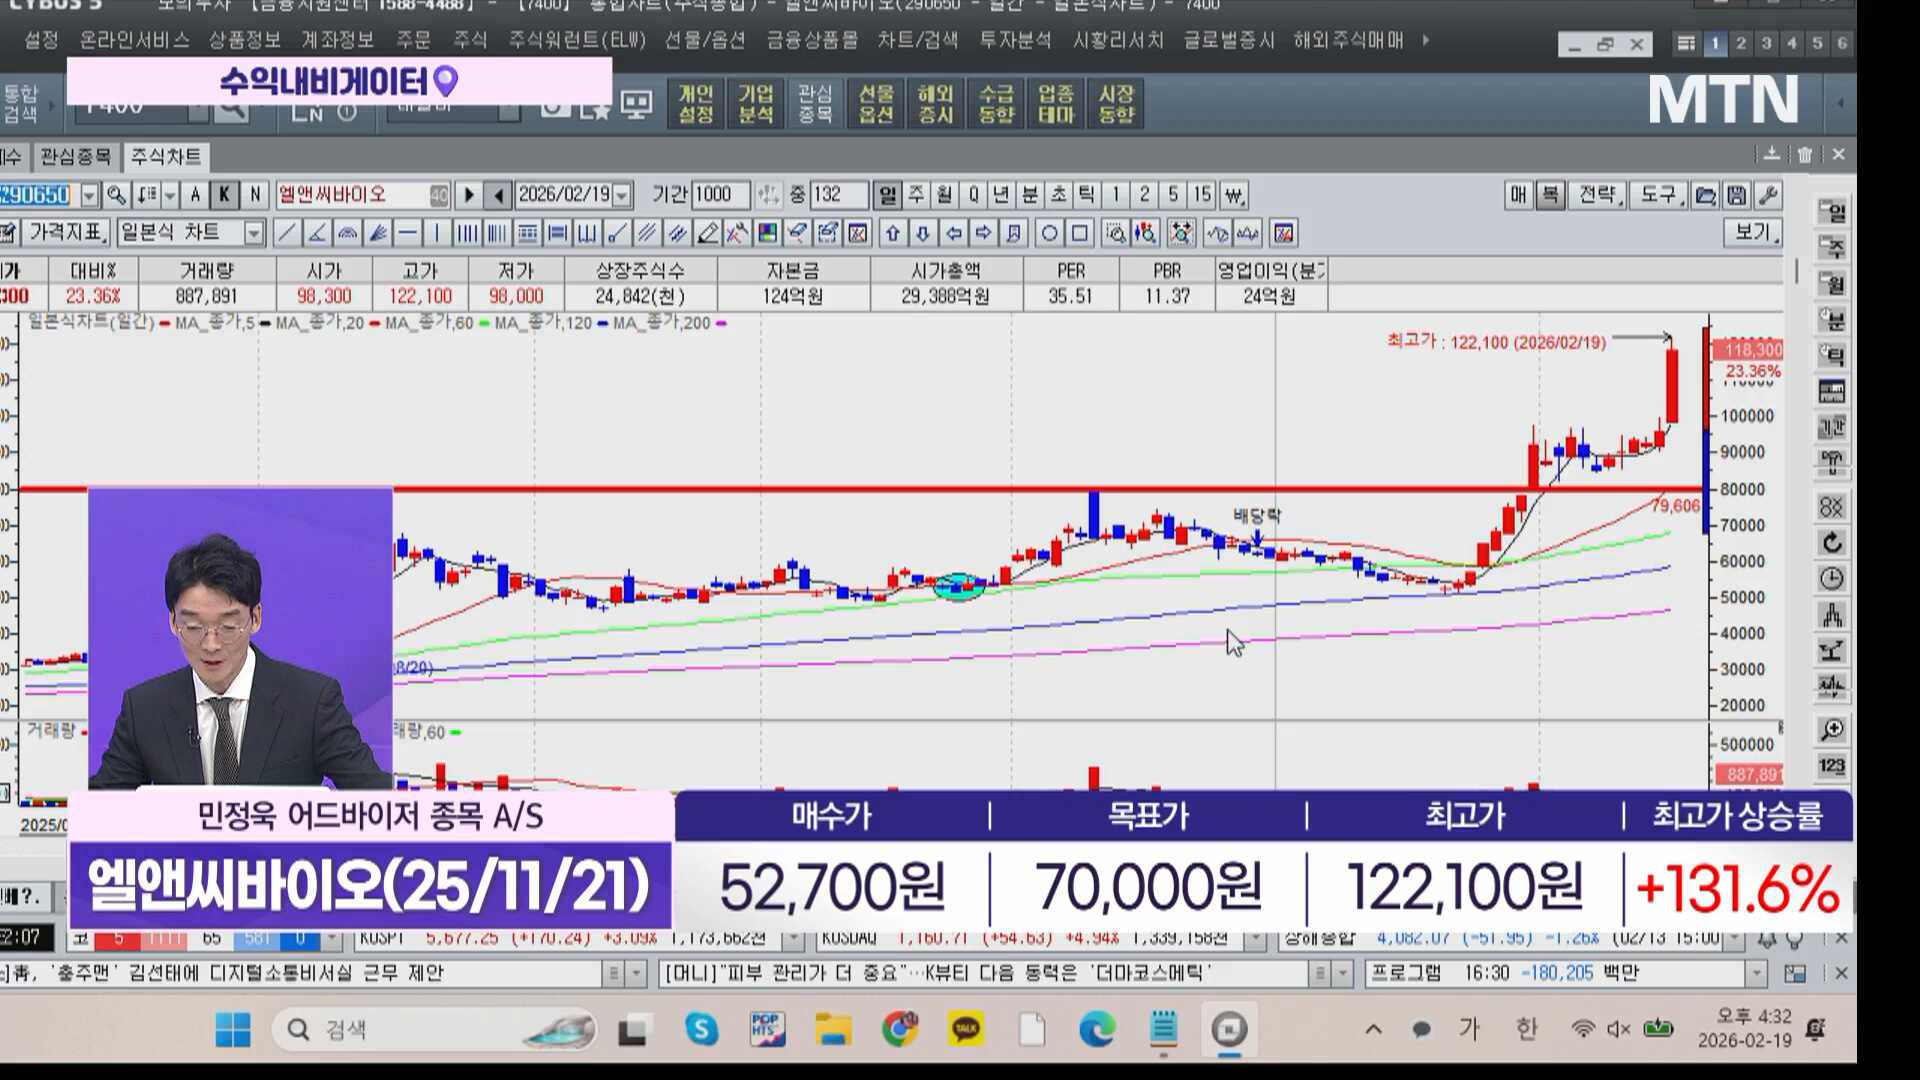Click the zoom-in magnifier sidebar icon
This screenshot has height=1080, width=1920.
(1832, 730)
